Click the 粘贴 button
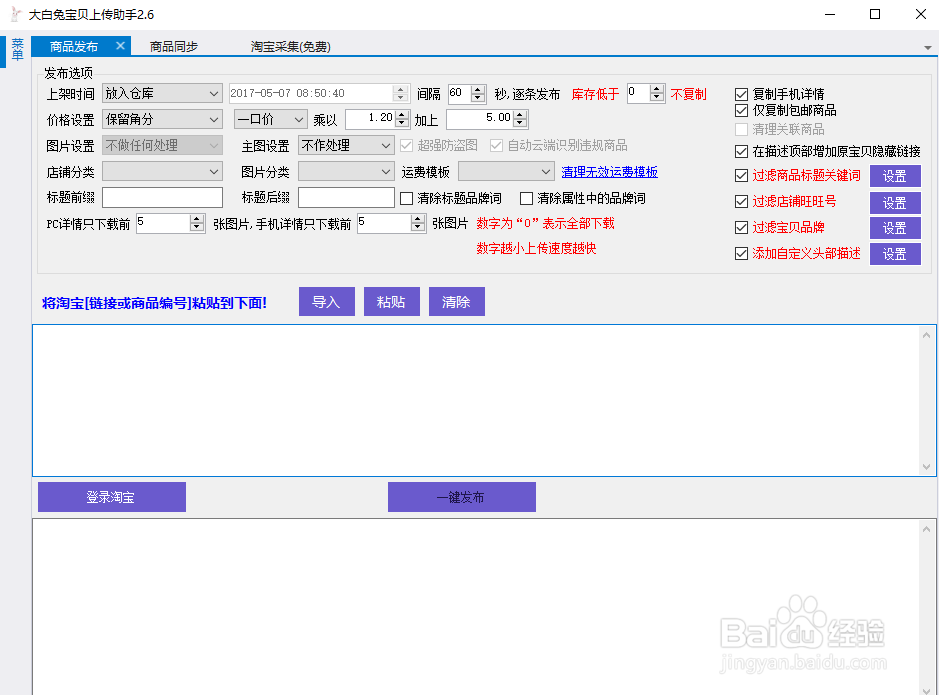This screenshot has height=695, width=939. 392,302
